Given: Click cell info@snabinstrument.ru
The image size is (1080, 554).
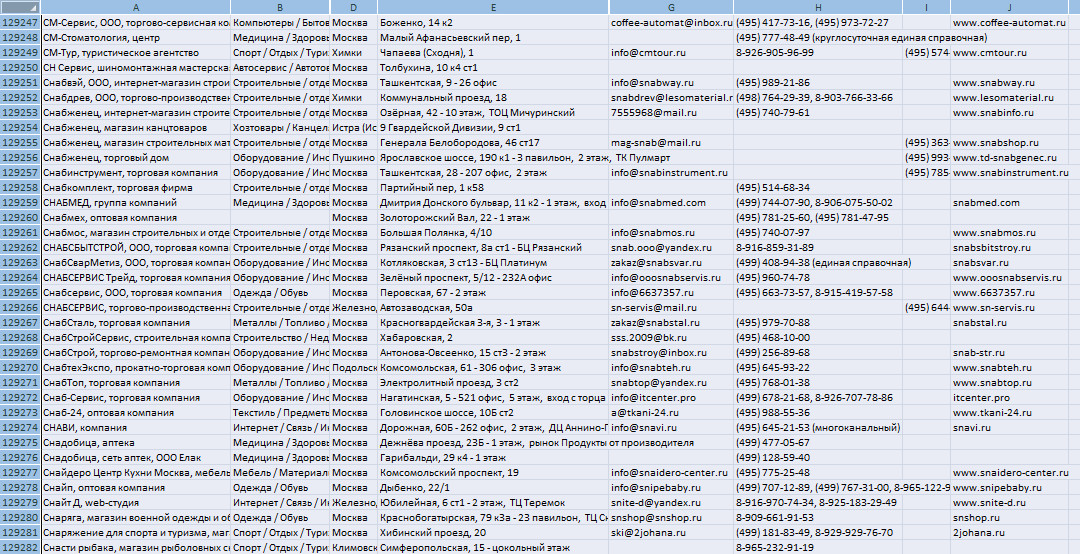Looking at the screenshot, I should pos(672,172).
